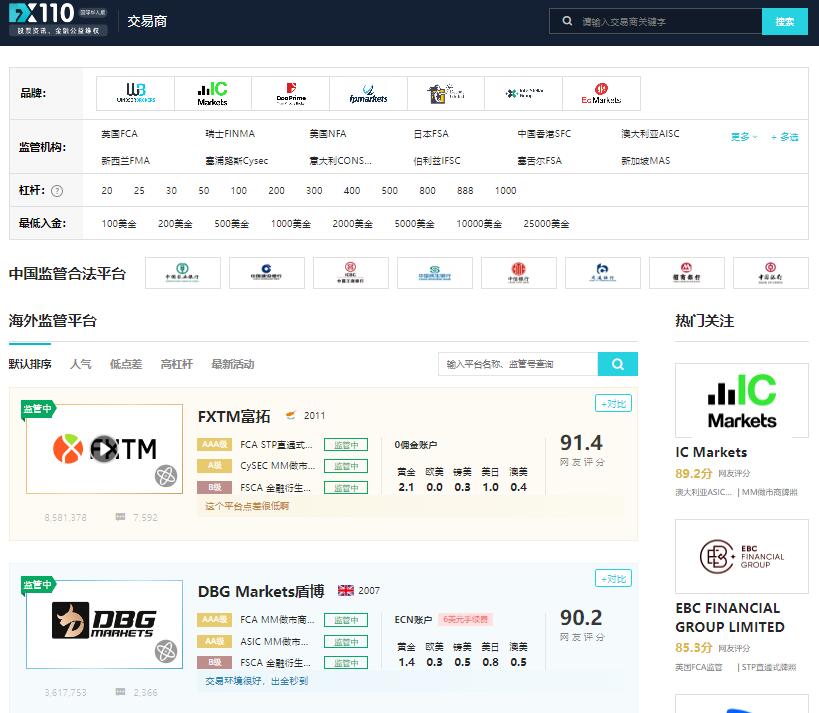Screen dimensions: 819x713
Task: Switch to the 人气 sorting tab
Action: [x=80, y=364]
